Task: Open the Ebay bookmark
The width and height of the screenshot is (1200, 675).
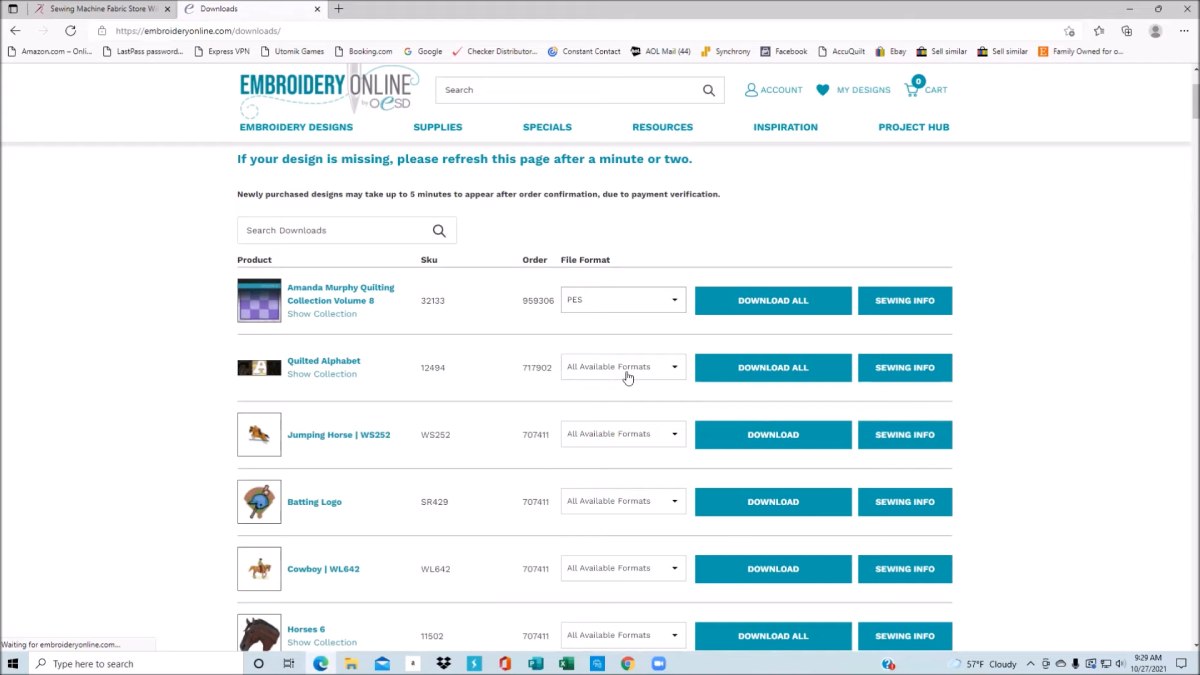Action: [x=891, y=51]
